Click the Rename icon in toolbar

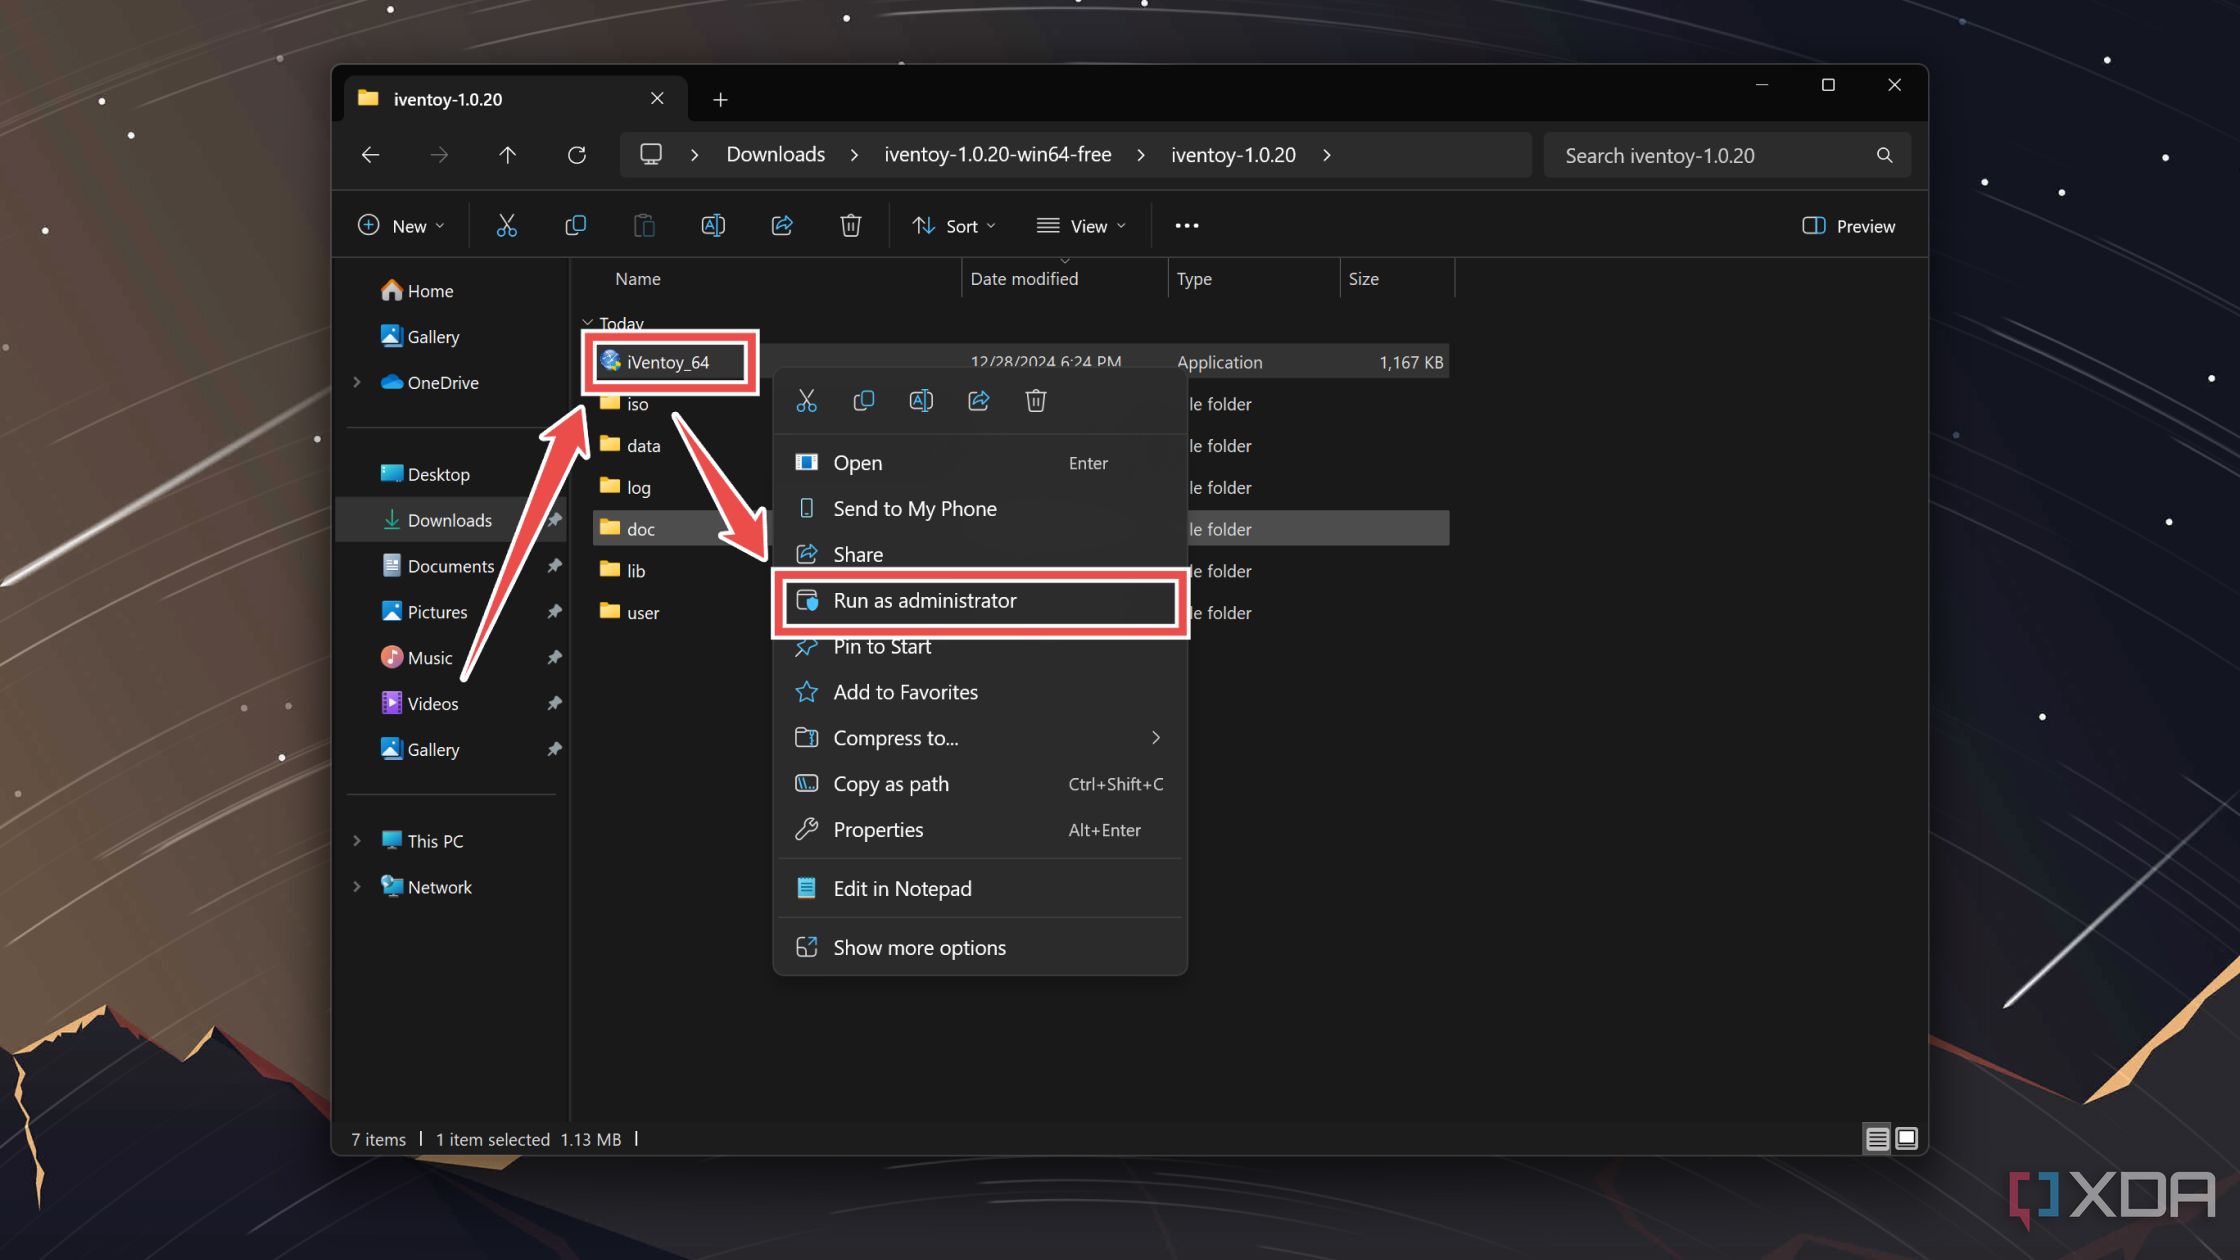tap(712, 226)
